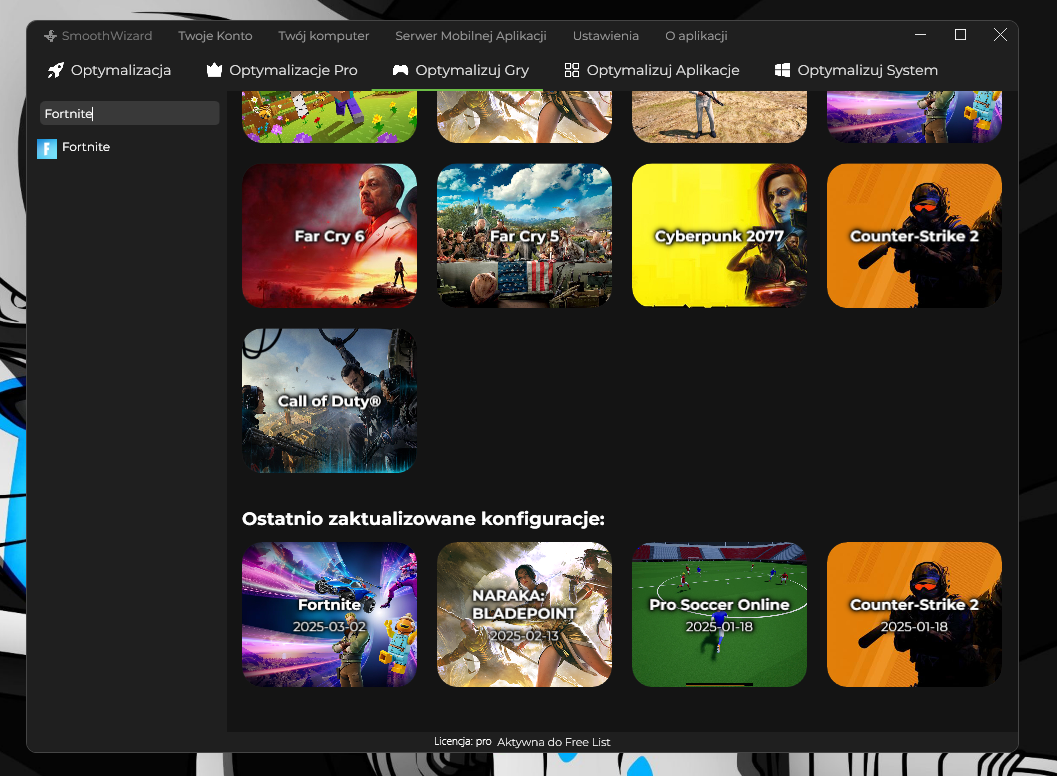1057x776 pixels.
Task: Click the SmoothWizard logo icon
Action: (x=51, y=36)
